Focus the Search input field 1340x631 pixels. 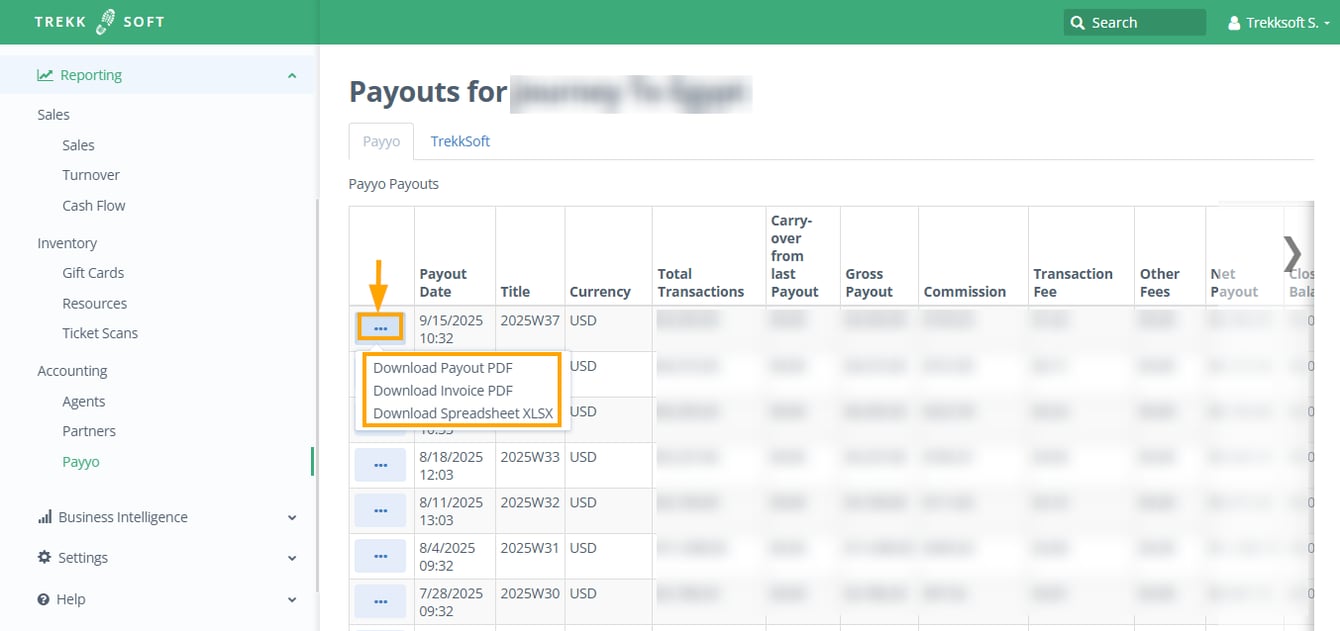[x=1135, y=22]
